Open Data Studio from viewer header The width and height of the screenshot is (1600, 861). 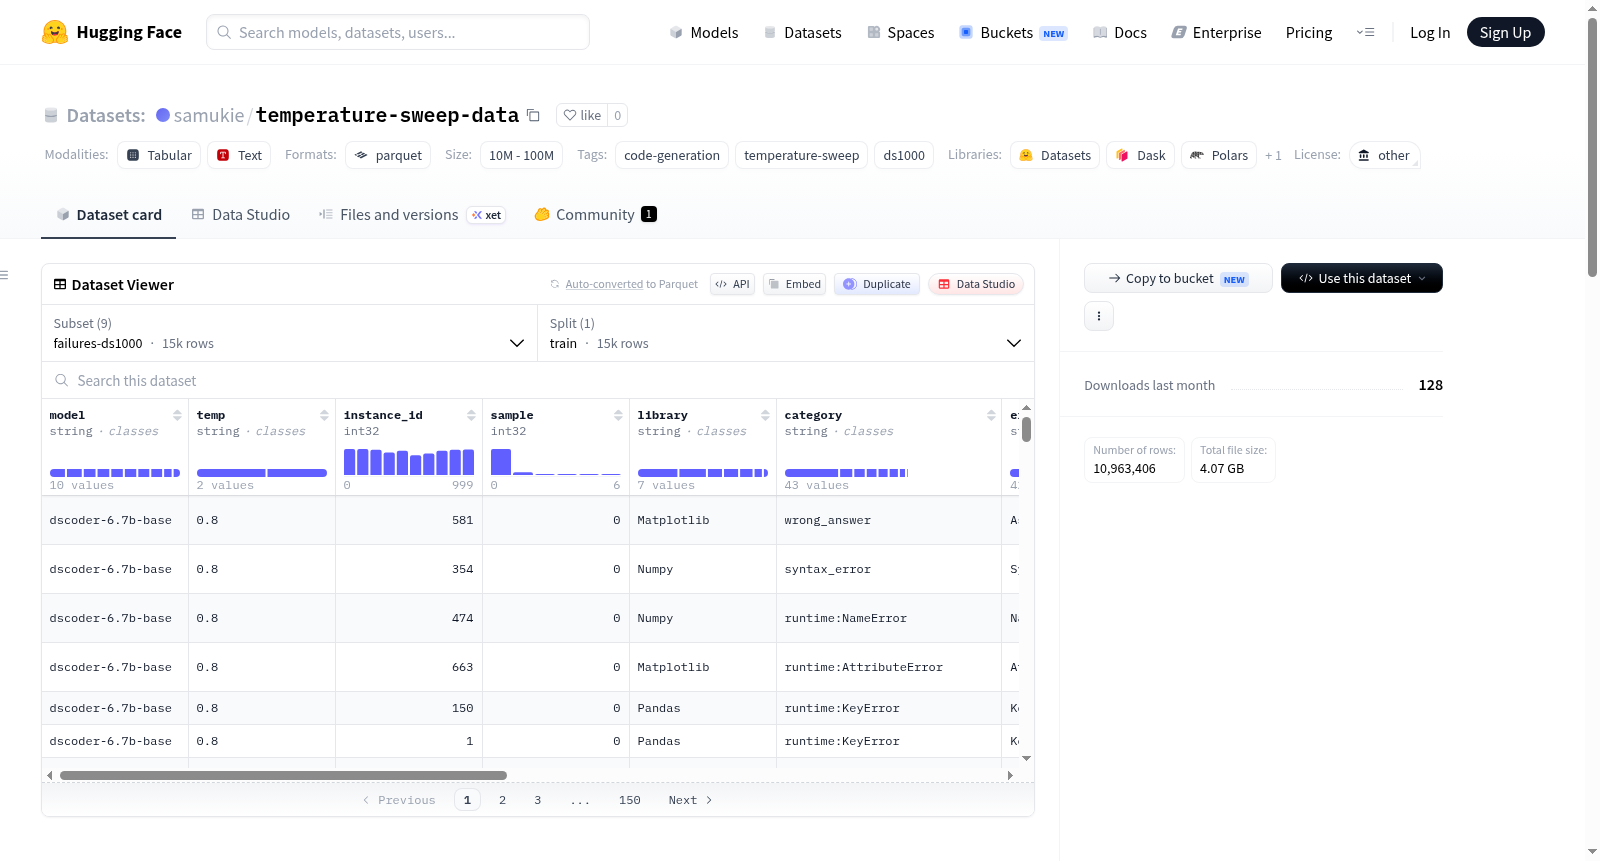(x=976, y=284)
